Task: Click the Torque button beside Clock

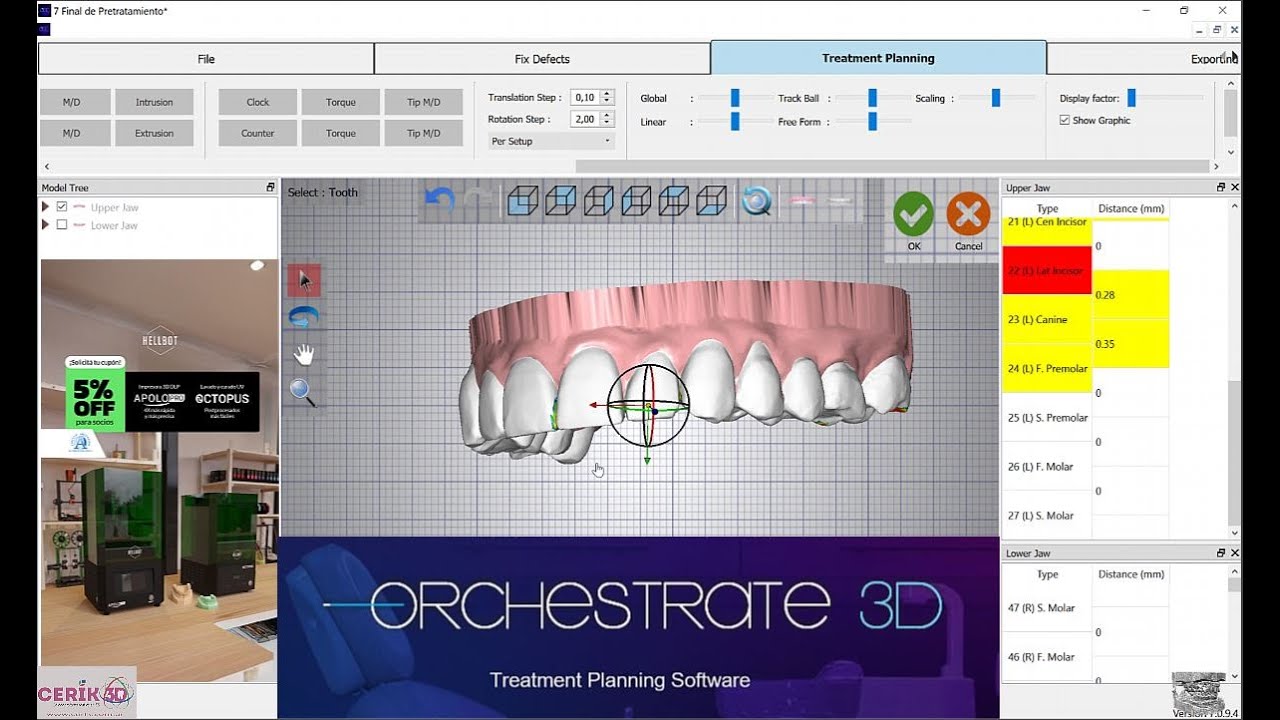Action: [x=341, y=102]
